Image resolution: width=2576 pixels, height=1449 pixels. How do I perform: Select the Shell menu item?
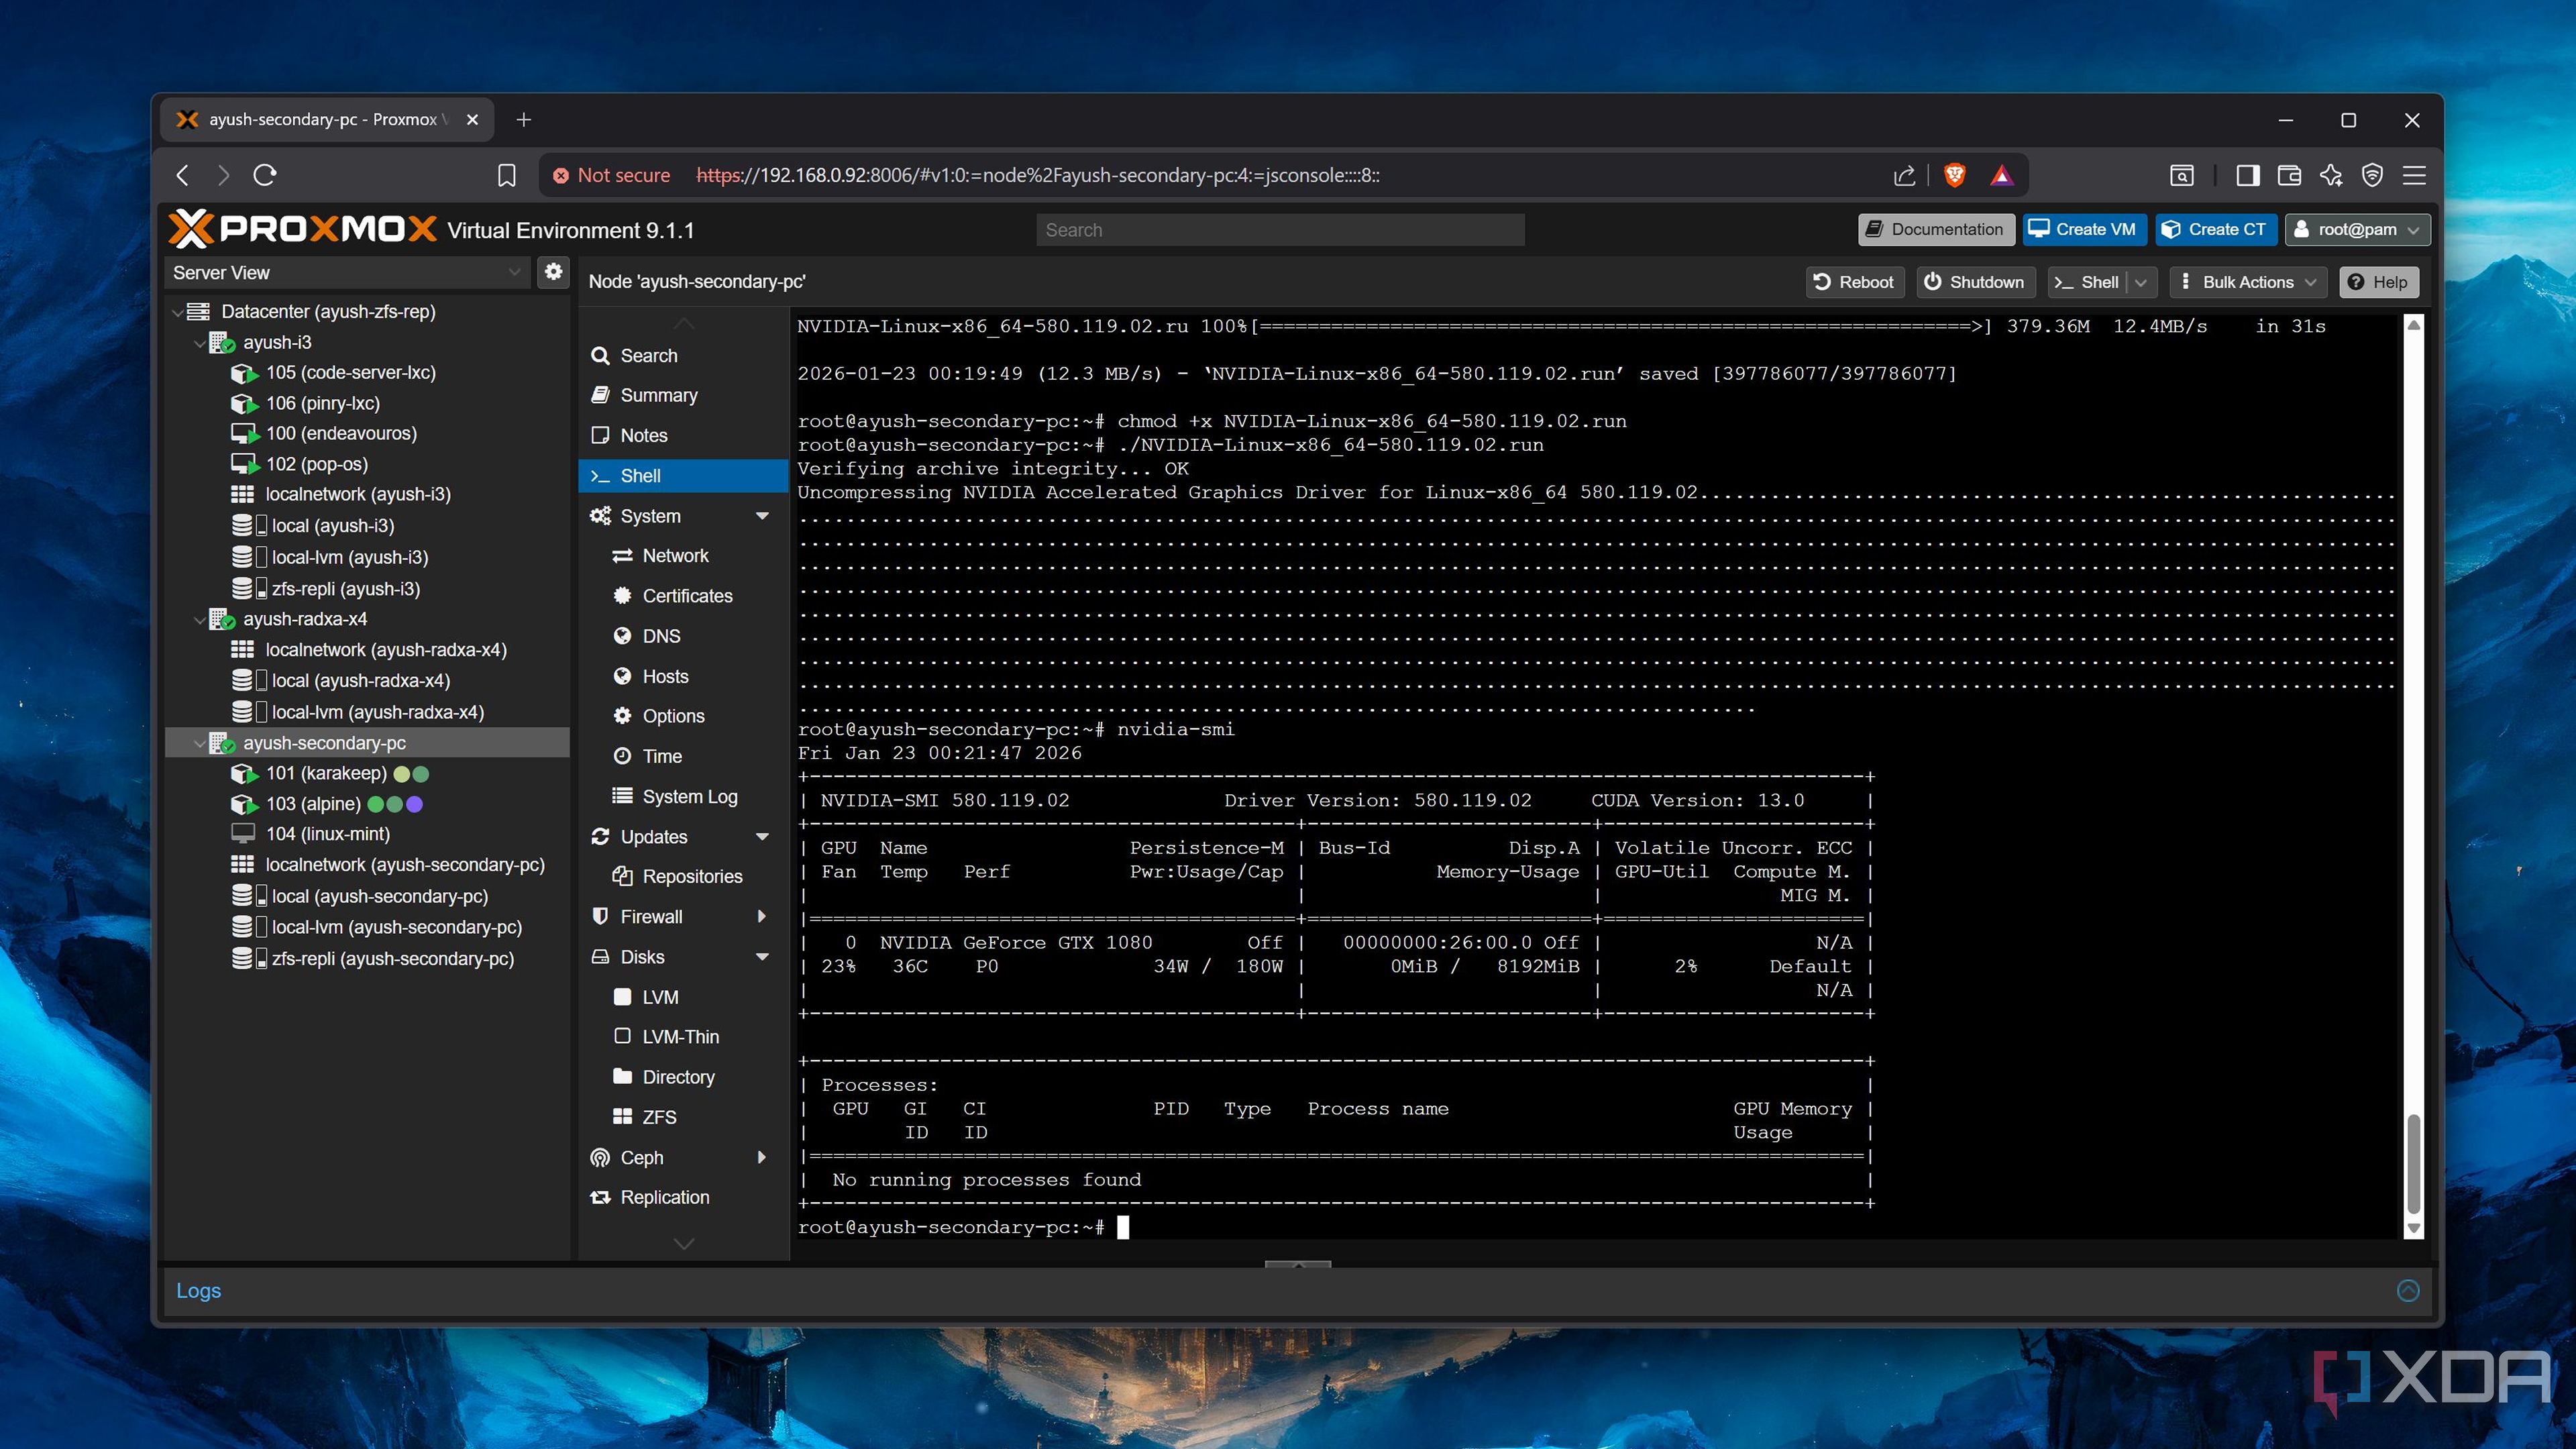coord(683,476)
